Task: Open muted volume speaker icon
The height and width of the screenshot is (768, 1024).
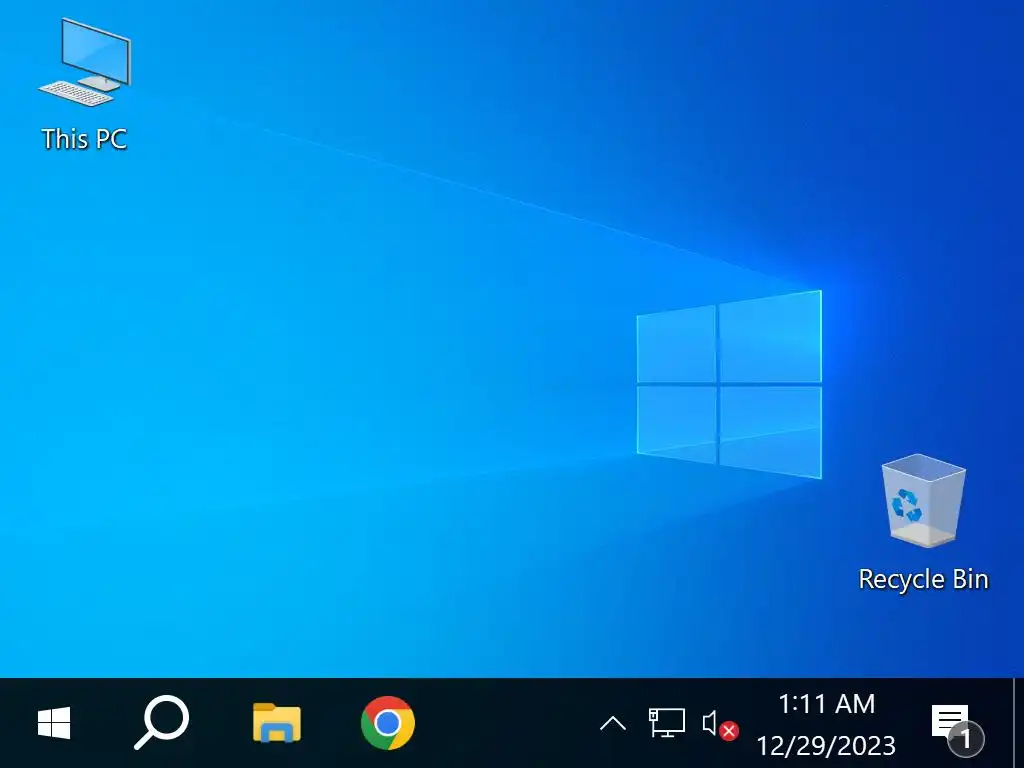Action: pos(720,724)
